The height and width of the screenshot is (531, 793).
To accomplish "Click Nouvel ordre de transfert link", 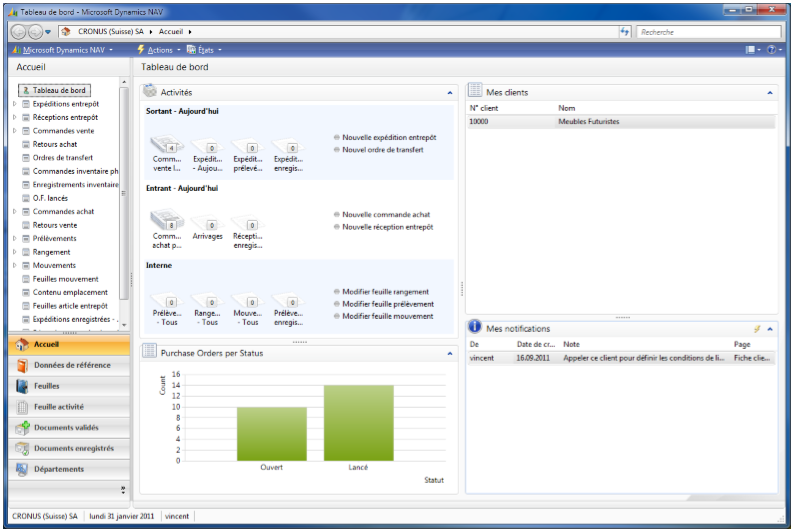I will [x=383, y=150].
